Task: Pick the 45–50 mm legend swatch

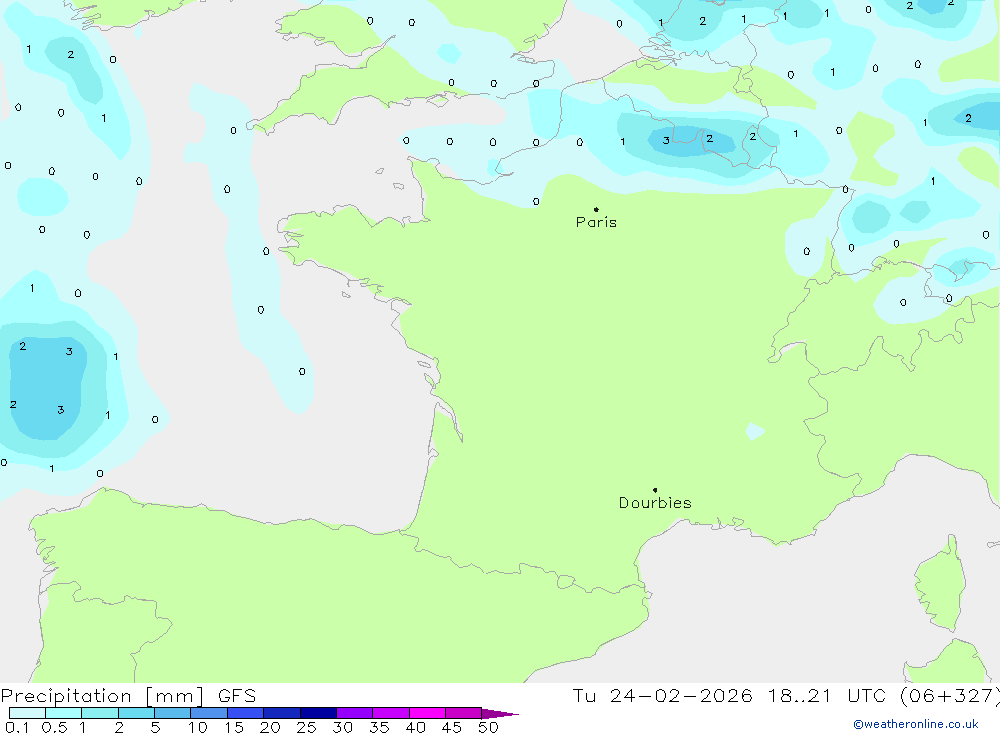Action: coord(464,713)
